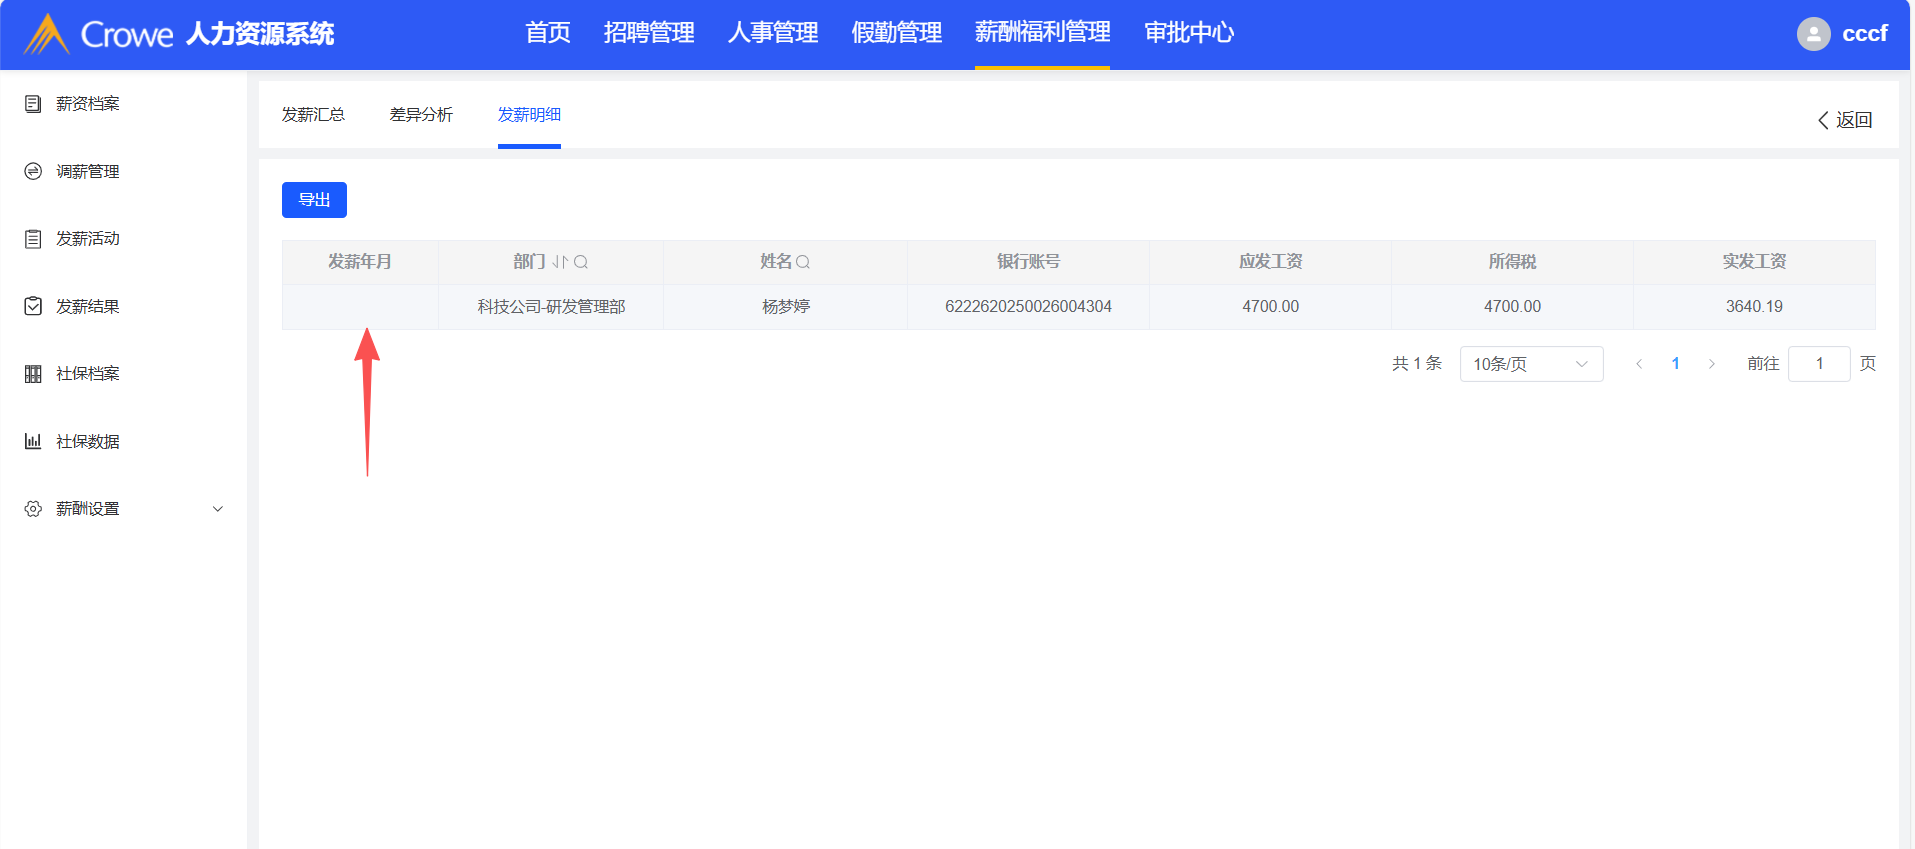Click the 薪酬设置 gear icon
Screen dimensions: 1915x849
tap(33, 509)
